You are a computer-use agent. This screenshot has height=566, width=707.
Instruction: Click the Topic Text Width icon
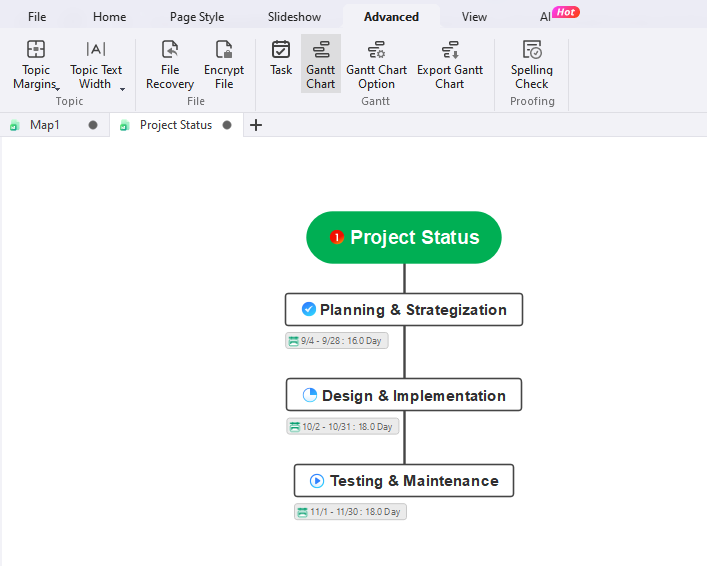click(96, 50)
